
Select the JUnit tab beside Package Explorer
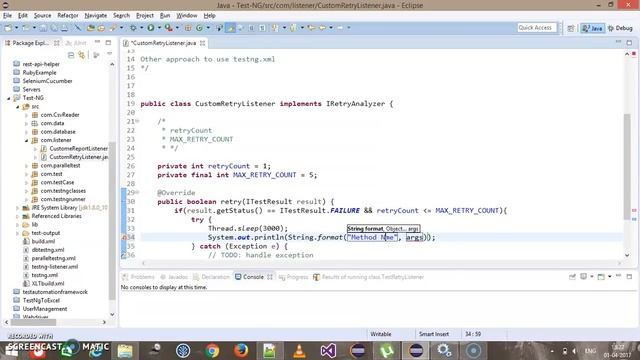pos(76,43)
